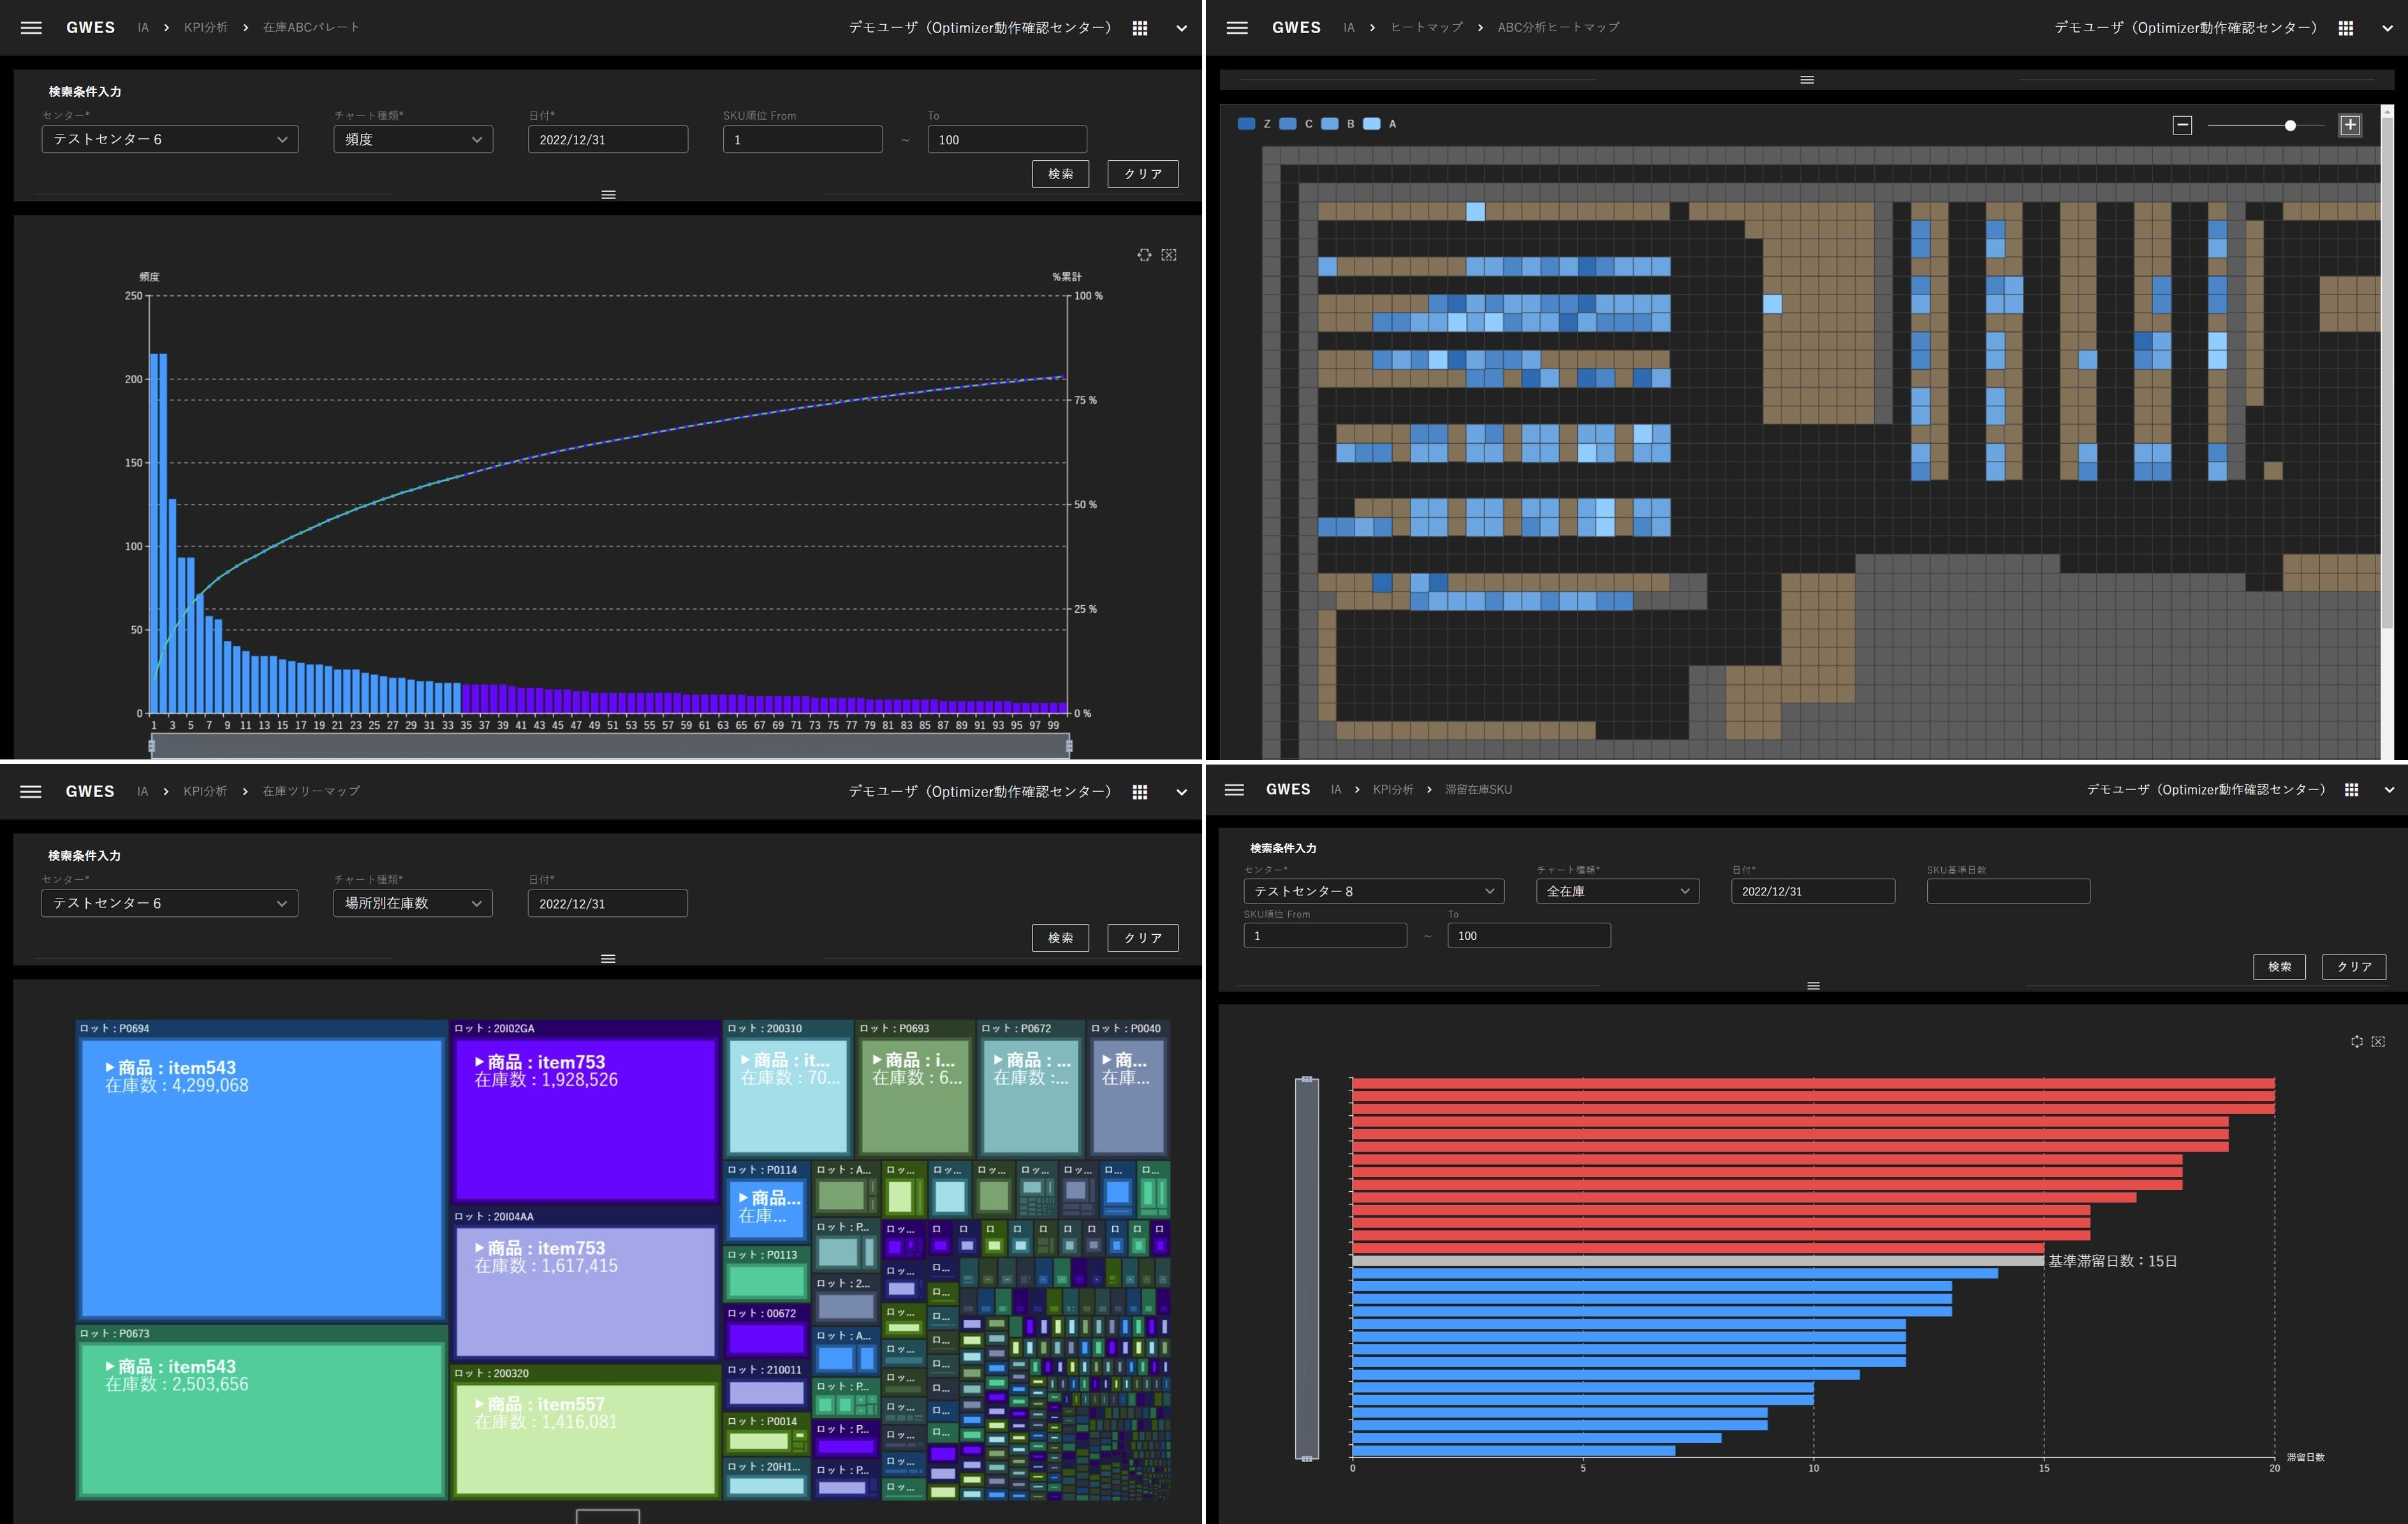
Task: Click the heatmap zoom-in plus icon
Action: click(x=2350, y=125)
